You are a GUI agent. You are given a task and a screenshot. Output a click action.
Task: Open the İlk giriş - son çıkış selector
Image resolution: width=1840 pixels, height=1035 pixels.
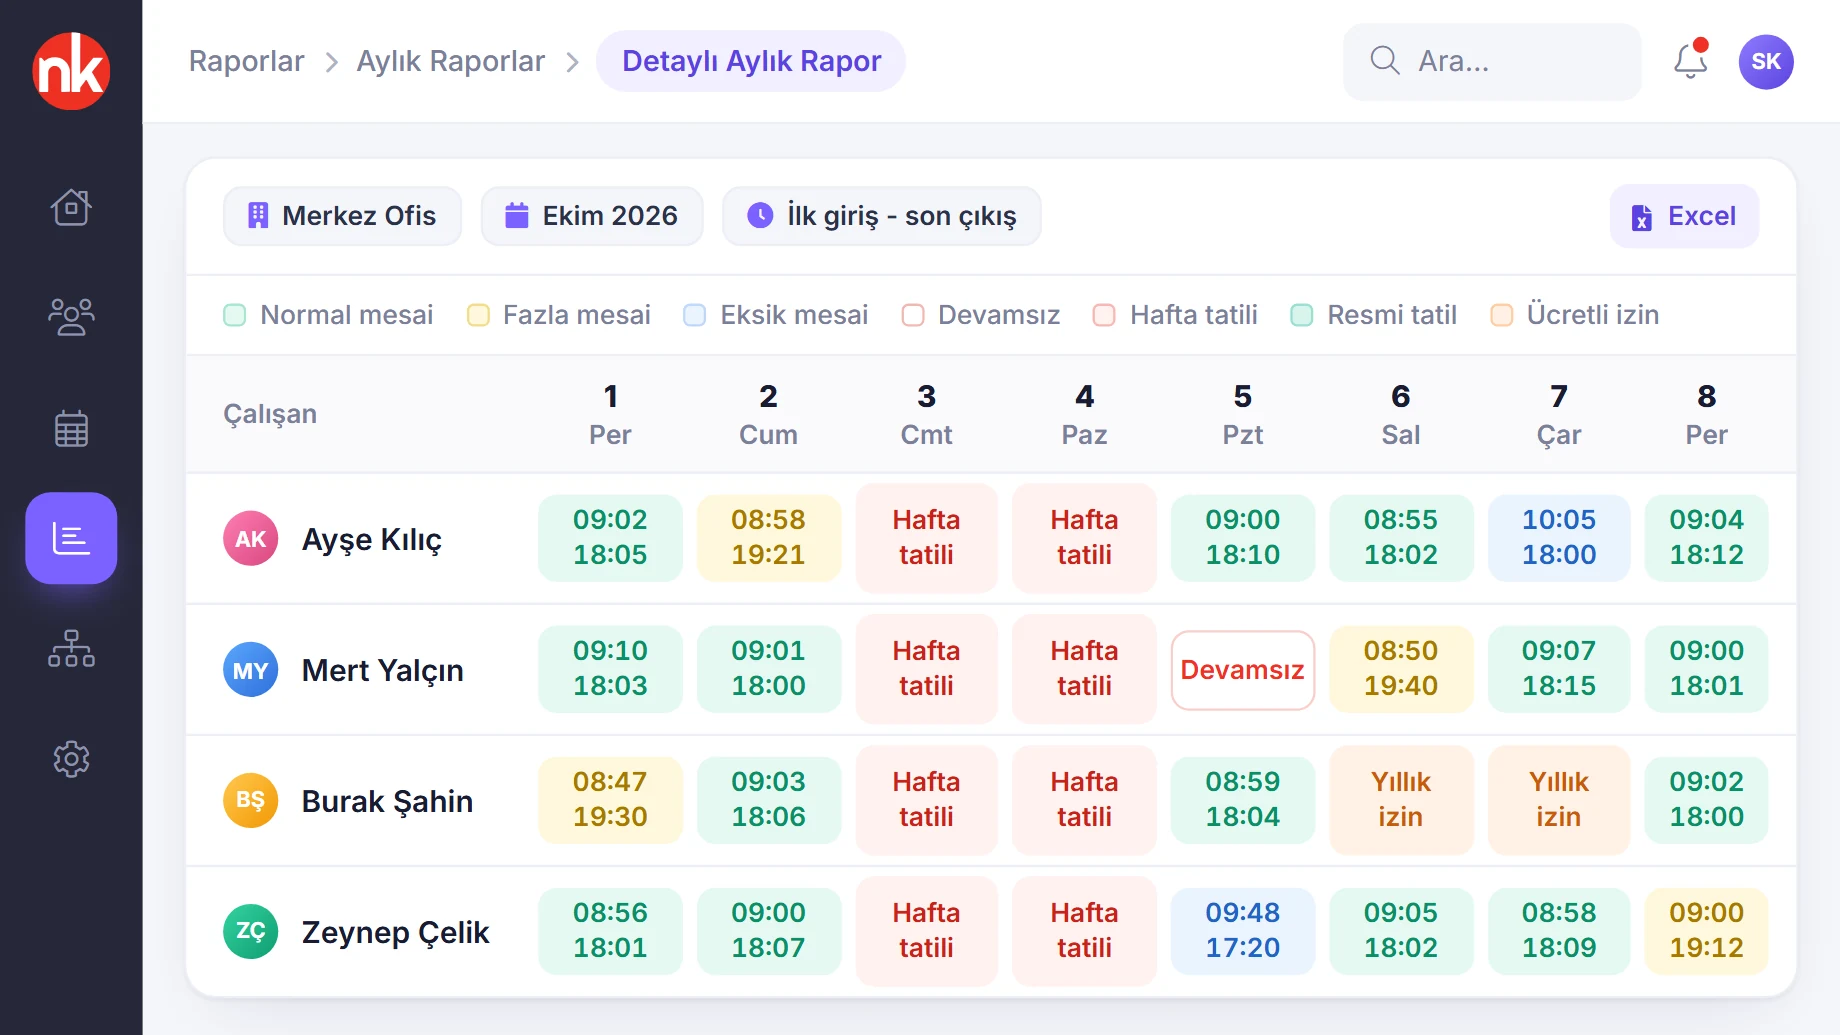click(x=882, y=216)
